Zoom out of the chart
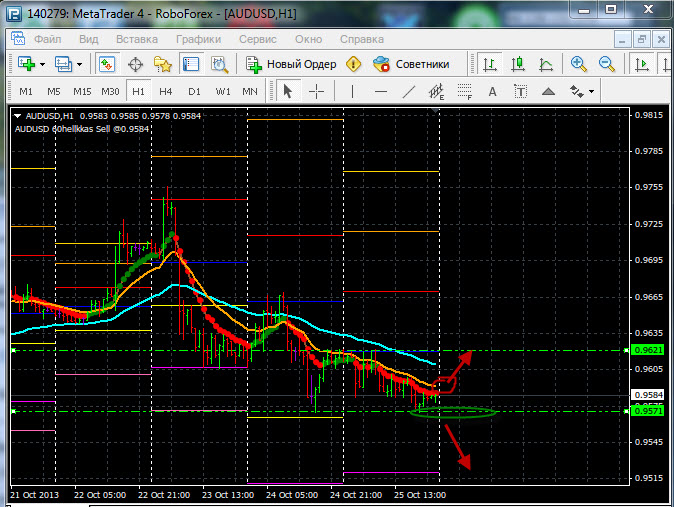Image resolution: width=674 pixels, height=507 pixels. coord(607,64)
